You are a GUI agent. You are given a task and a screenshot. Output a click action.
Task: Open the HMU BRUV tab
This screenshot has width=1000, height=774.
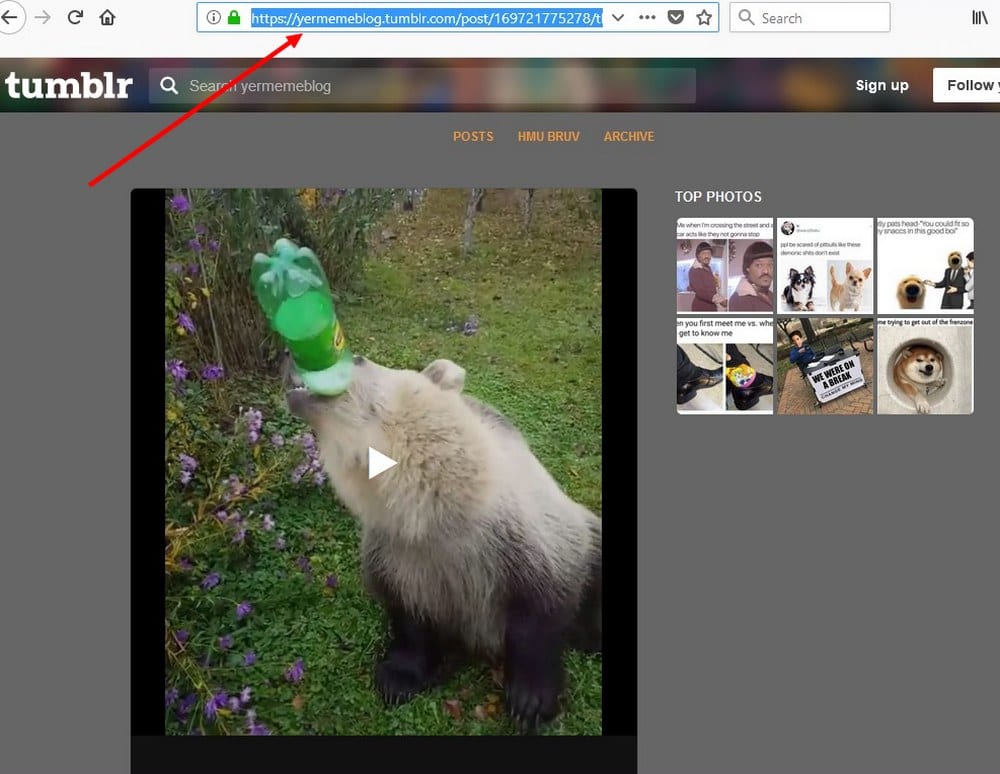tap(548, 136)
